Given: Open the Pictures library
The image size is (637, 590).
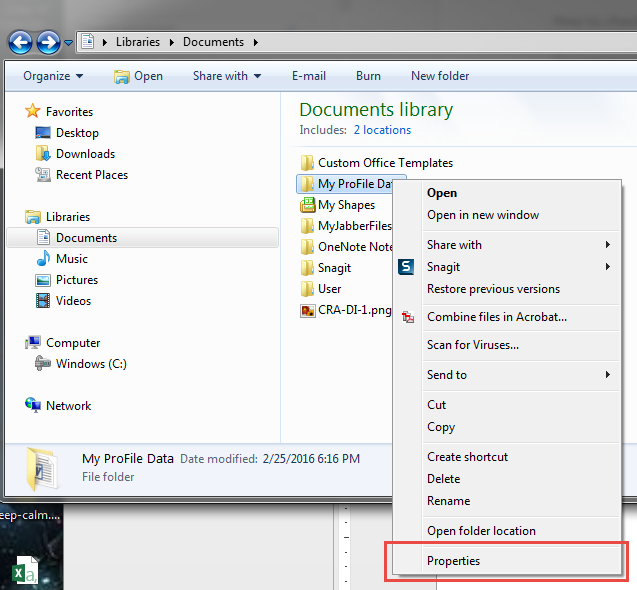Looking at the screenshot, I should (x=67, y=280).
